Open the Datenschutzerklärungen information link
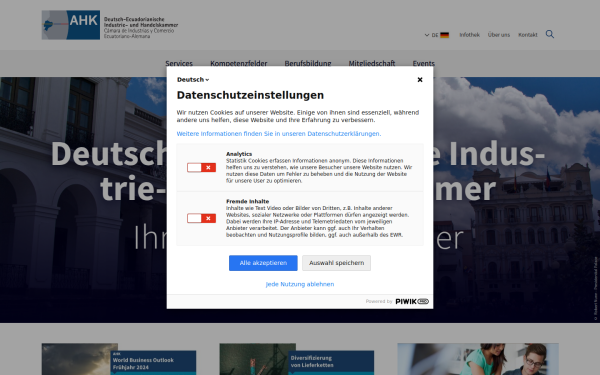Viewport: 600px width, 375px height. (x=279, y=134)
